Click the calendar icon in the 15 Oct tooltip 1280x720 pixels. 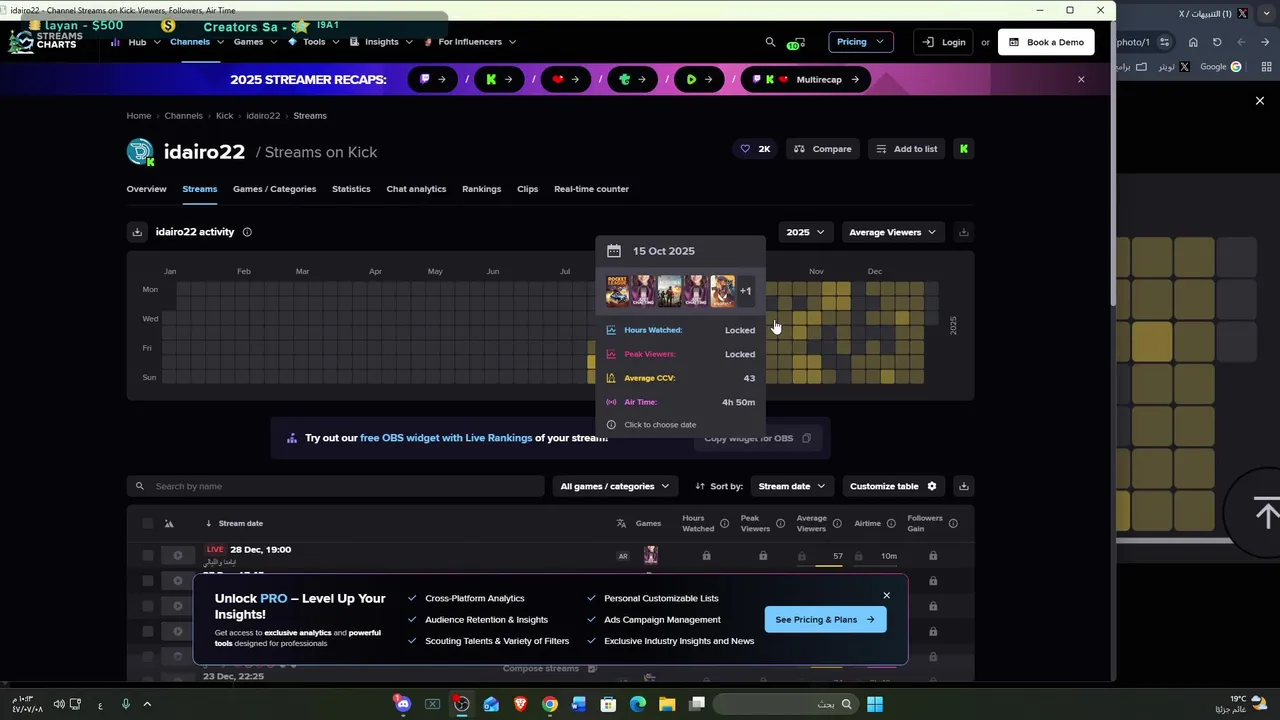tap(614, 251)
